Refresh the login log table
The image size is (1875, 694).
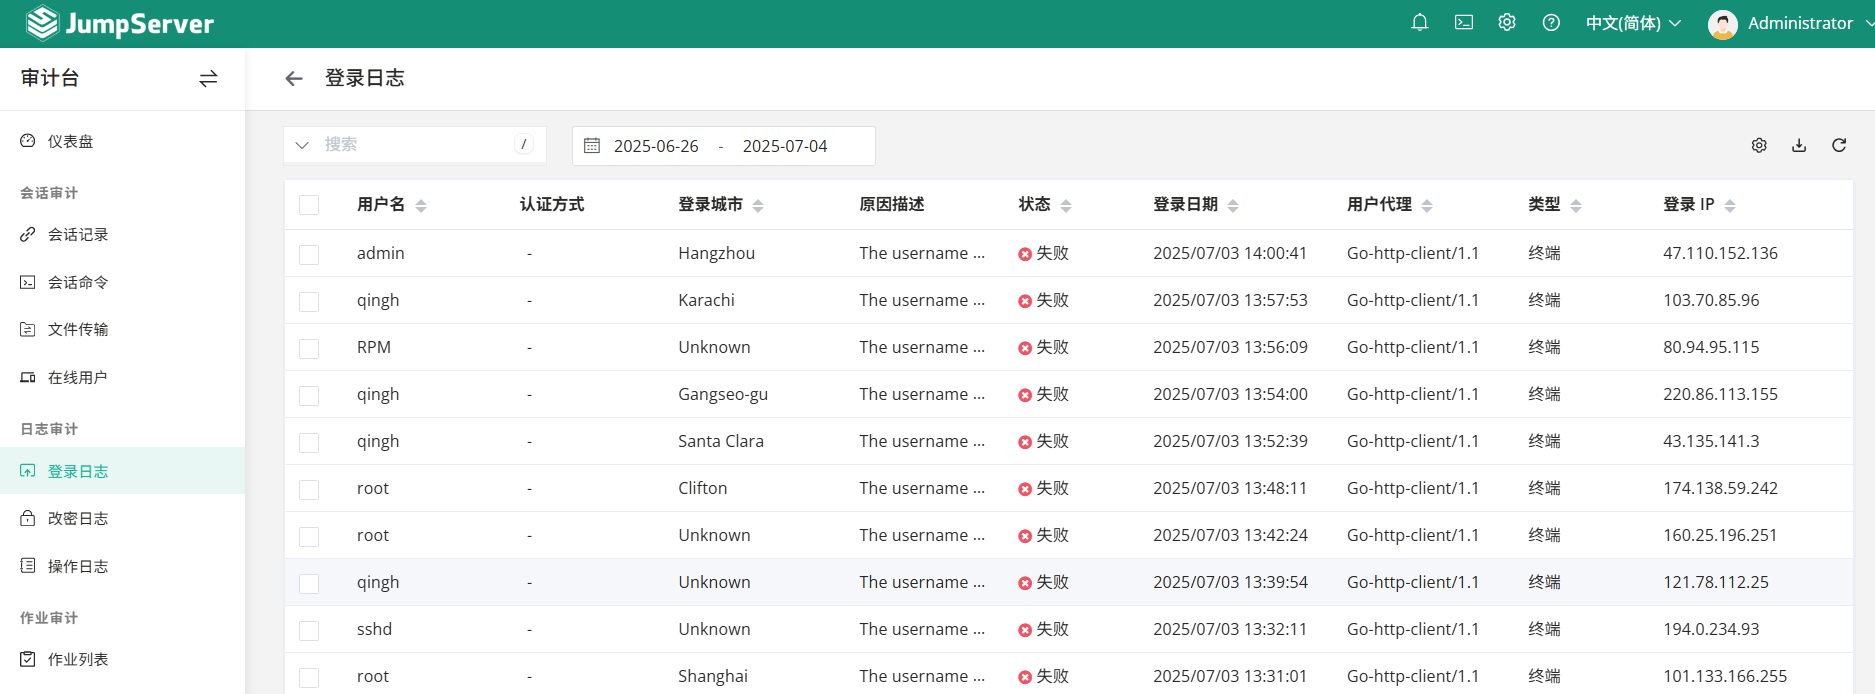(1839, 146)
